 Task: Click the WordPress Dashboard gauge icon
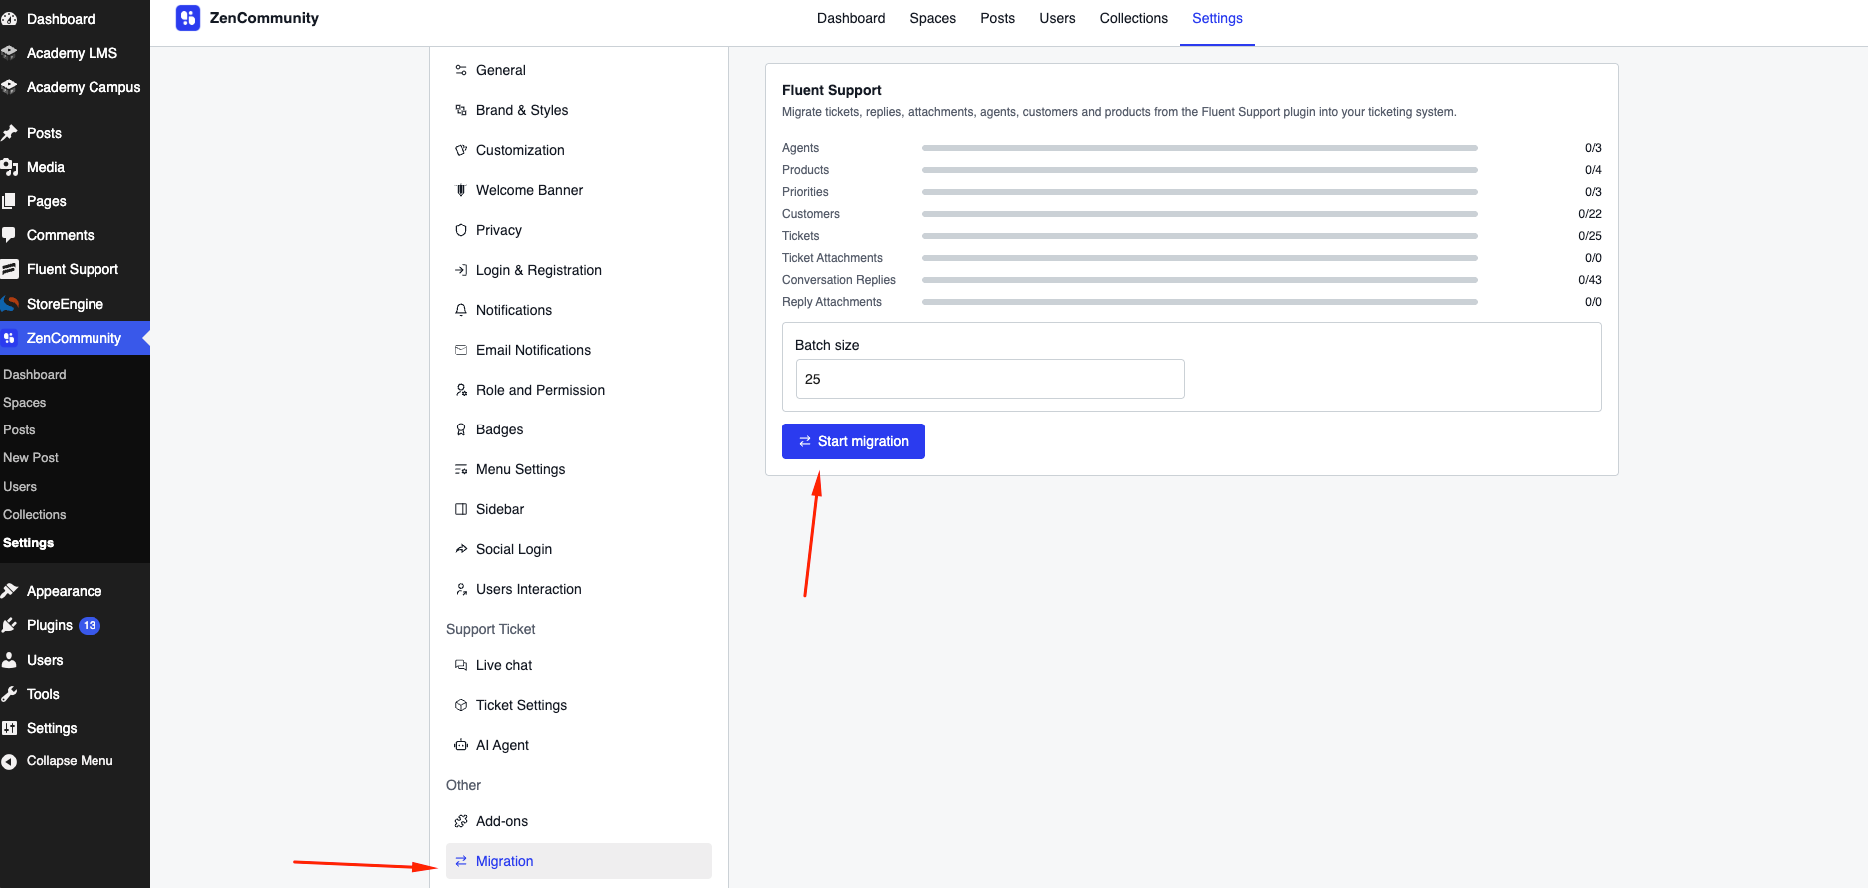pos(10,19)
